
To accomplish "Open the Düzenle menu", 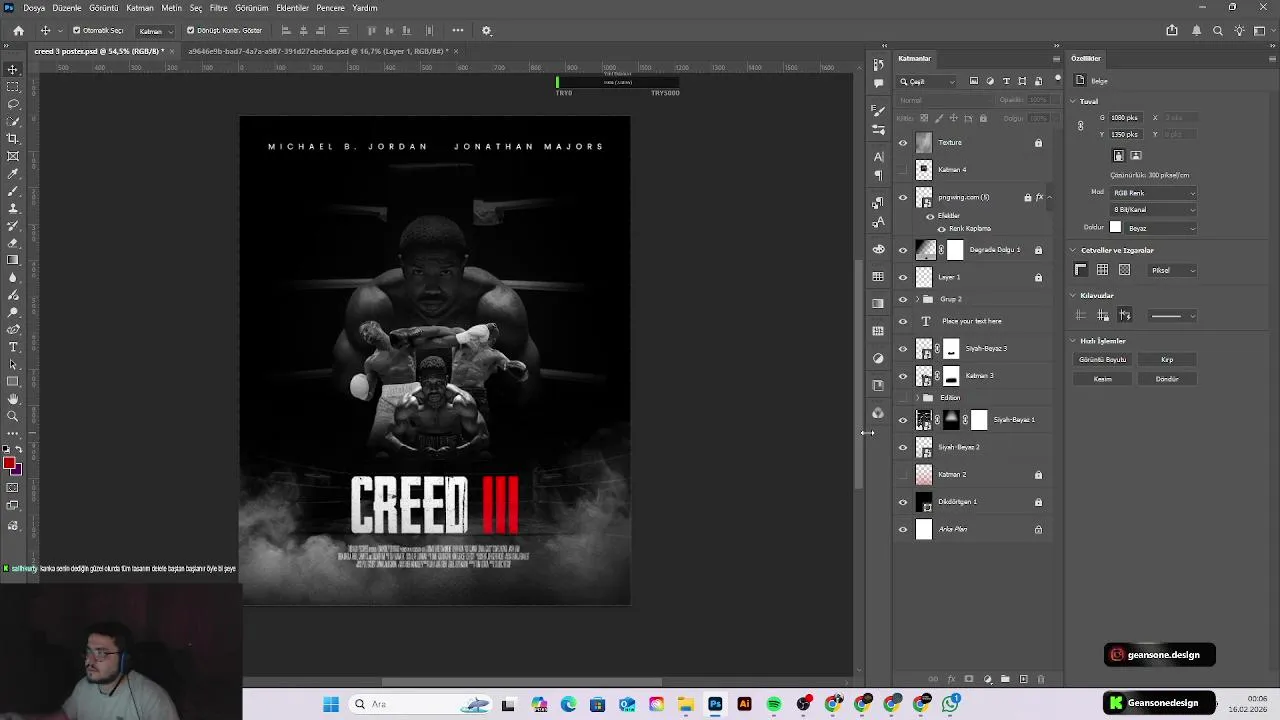I will [67, 8].
